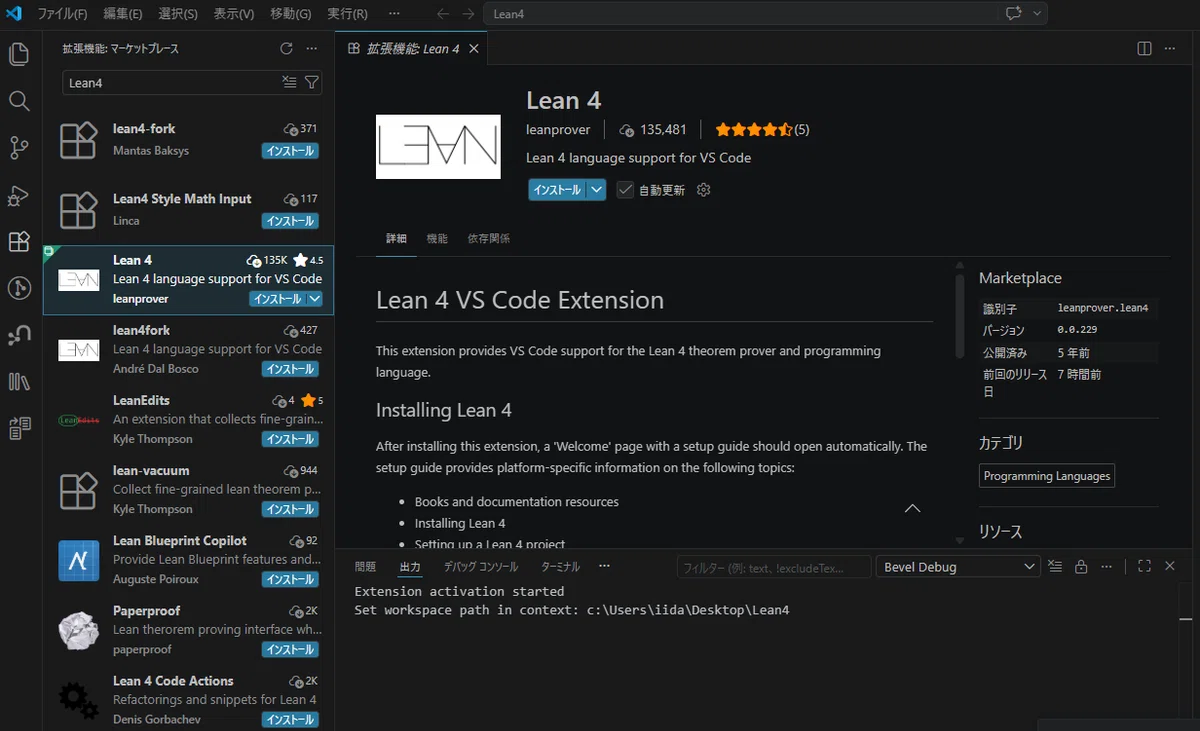The width and height of the screenshot is (1200, 731).
Task: Switch to the デバッグ コンソール tab
Action: click(x=481, y=566)
